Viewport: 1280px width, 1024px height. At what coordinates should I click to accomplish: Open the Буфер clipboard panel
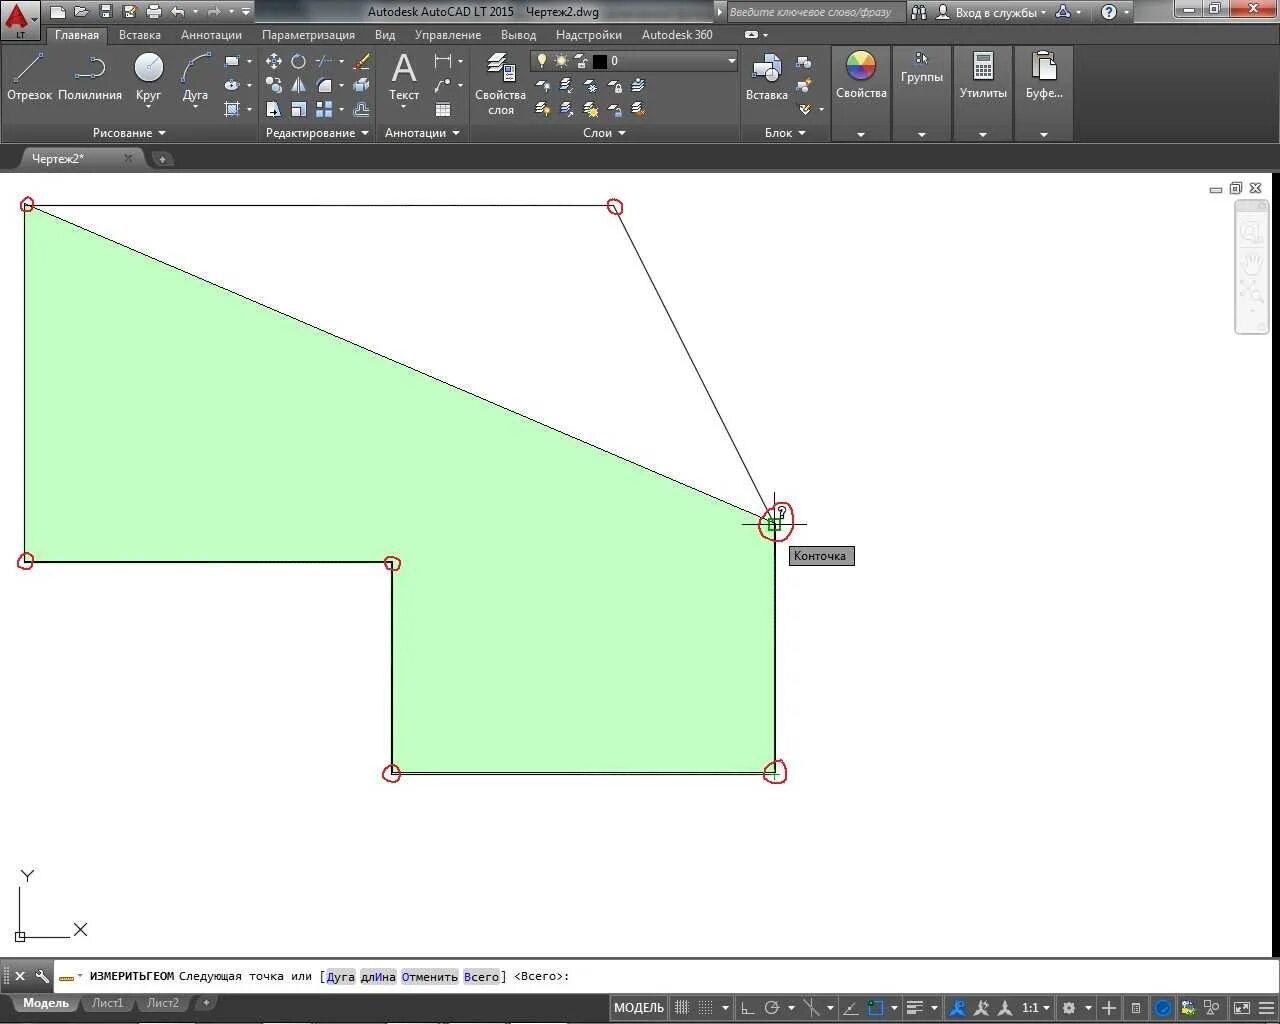1044,77
